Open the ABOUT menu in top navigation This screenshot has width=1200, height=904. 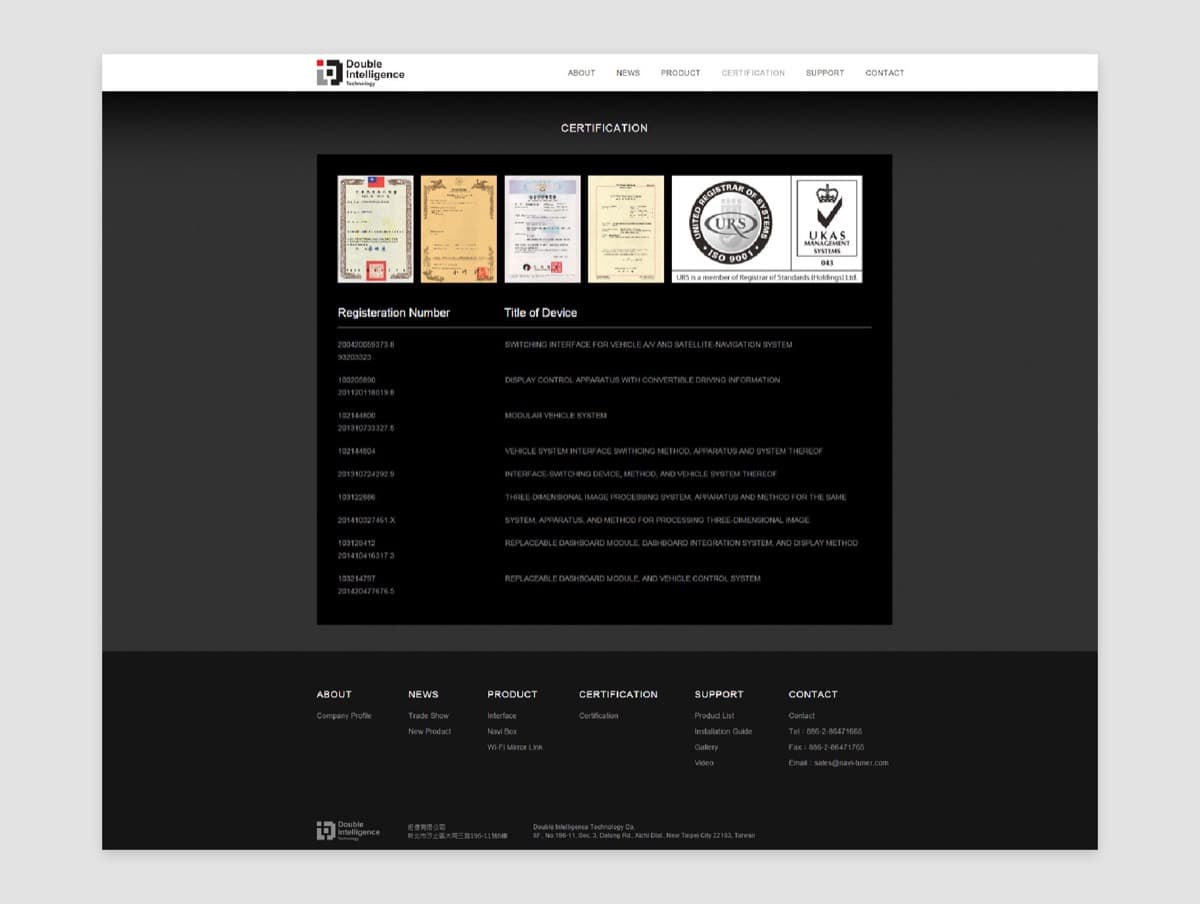click(581, 73)
